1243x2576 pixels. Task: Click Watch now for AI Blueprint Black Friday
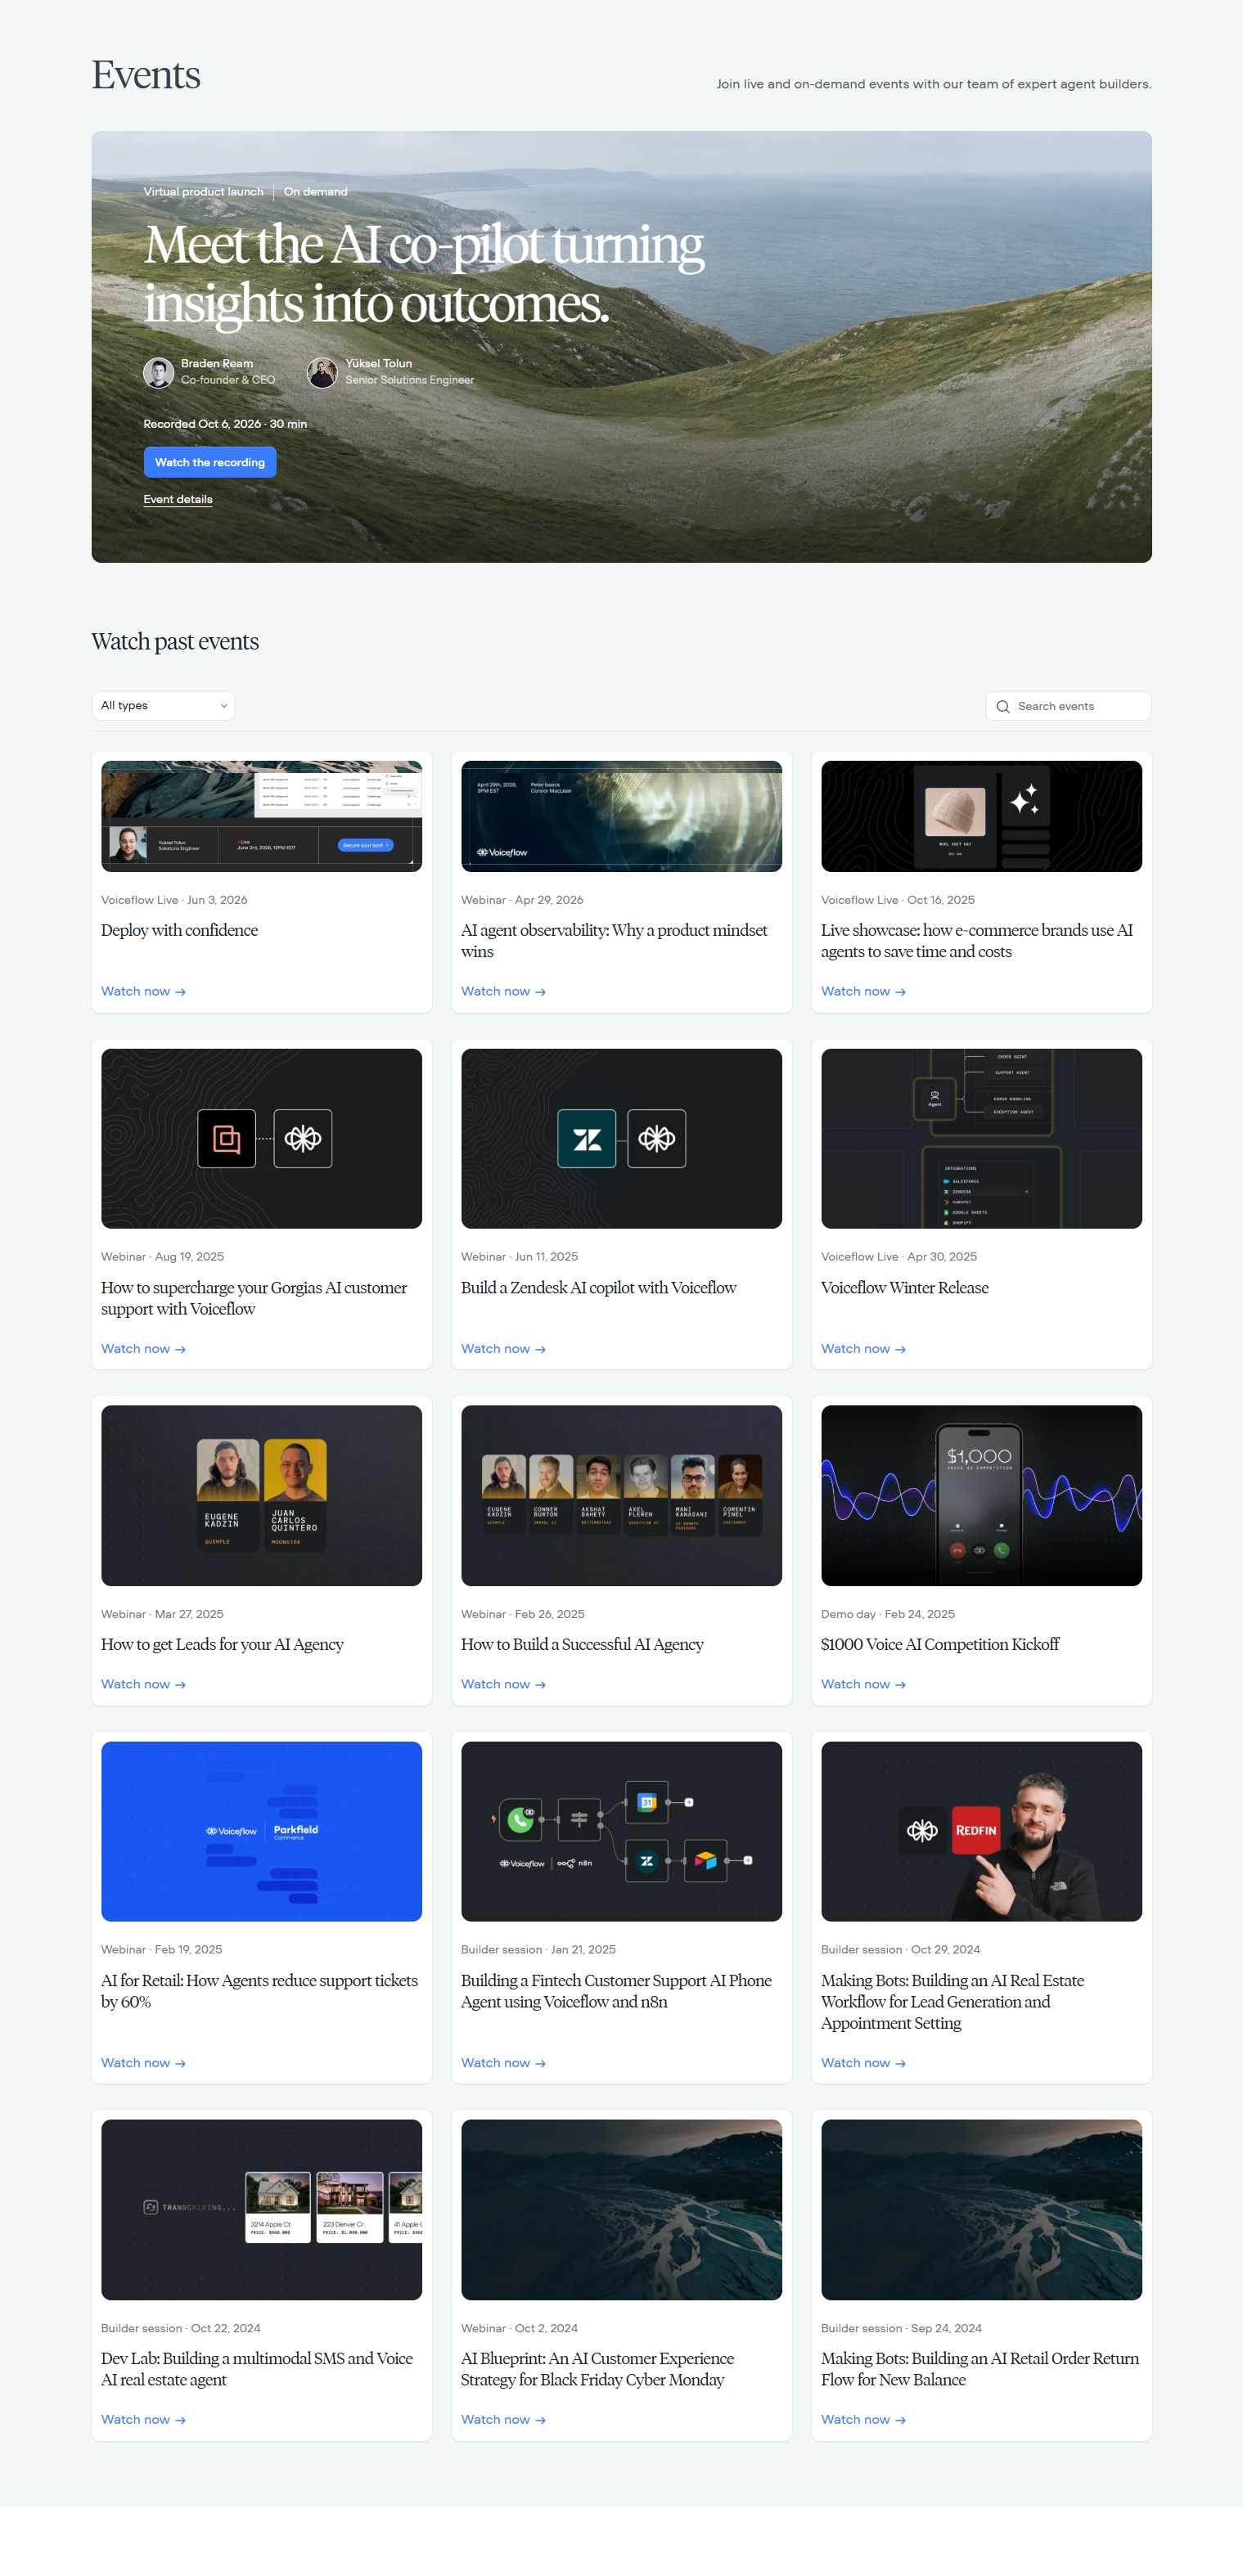coord(503,2419)
